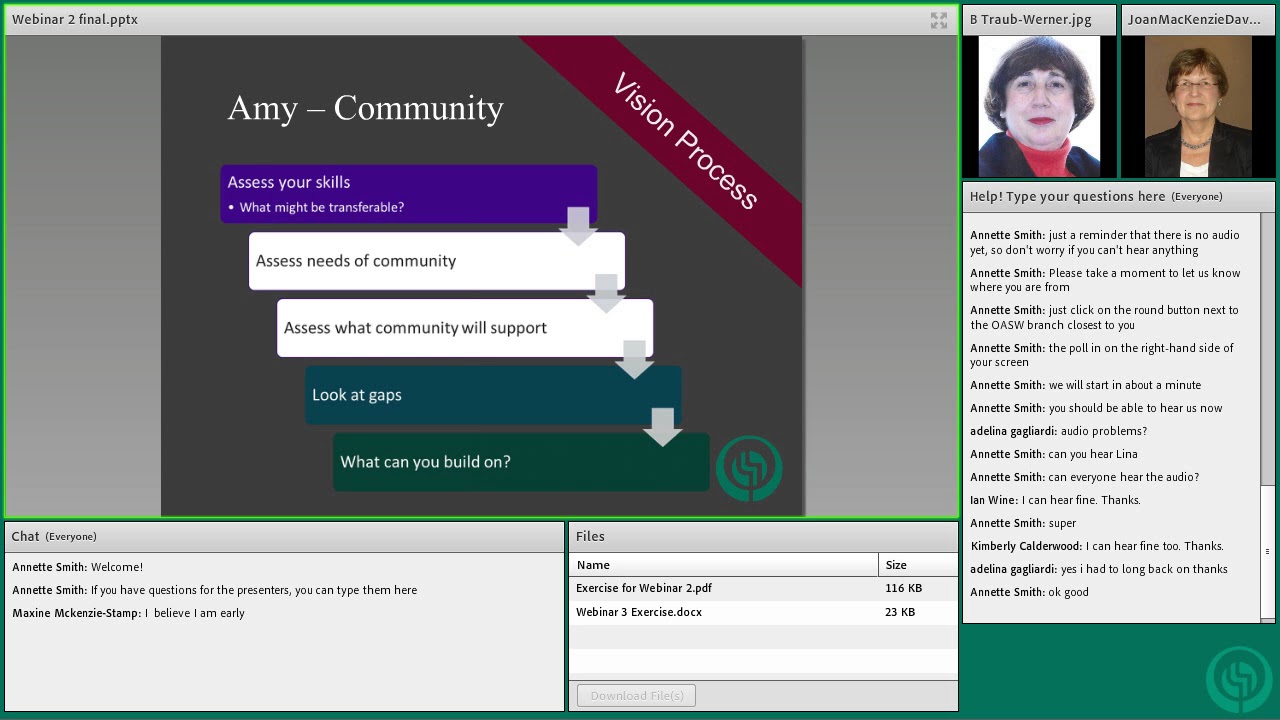Select the 'Assess needs of community' box

click(437, 261)
